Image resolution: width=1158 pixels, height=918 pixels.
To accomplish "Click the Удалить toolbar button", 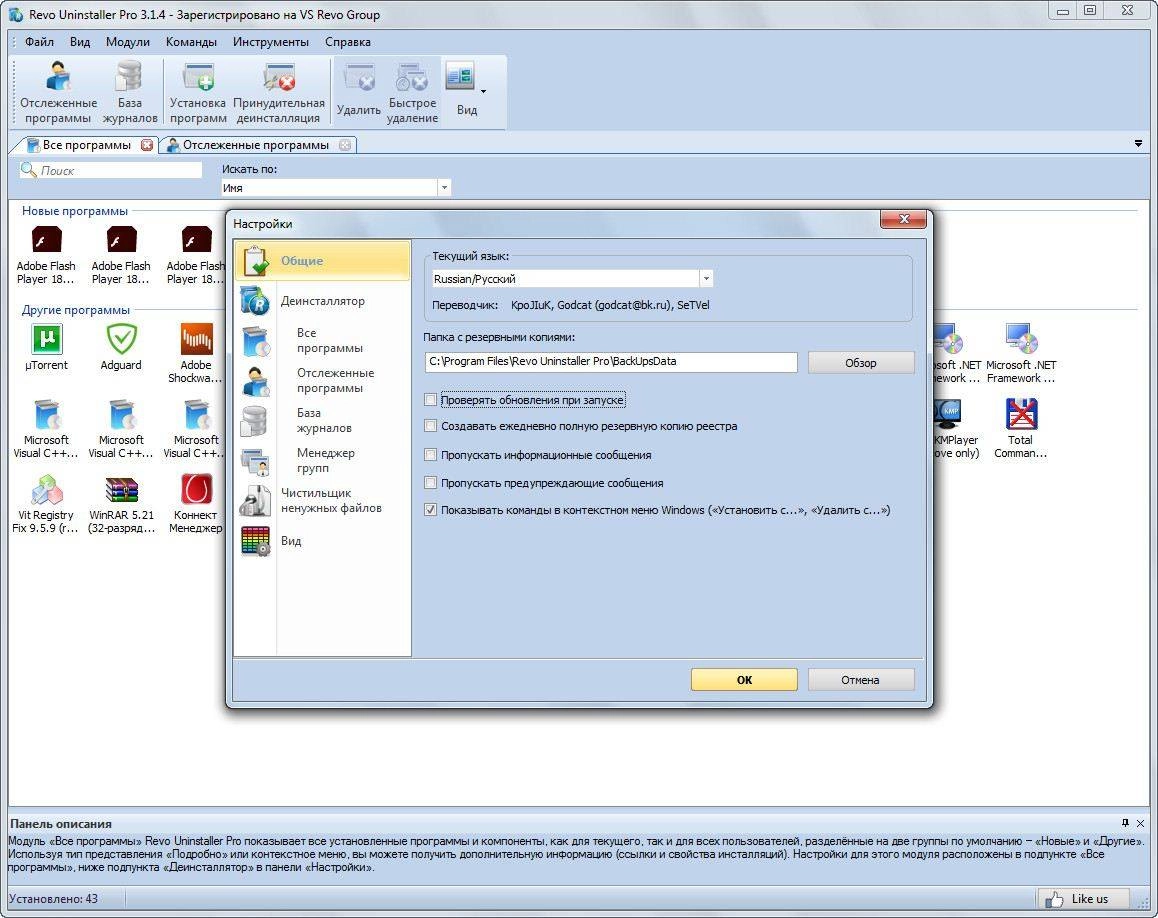I will (x=358, y=92).
